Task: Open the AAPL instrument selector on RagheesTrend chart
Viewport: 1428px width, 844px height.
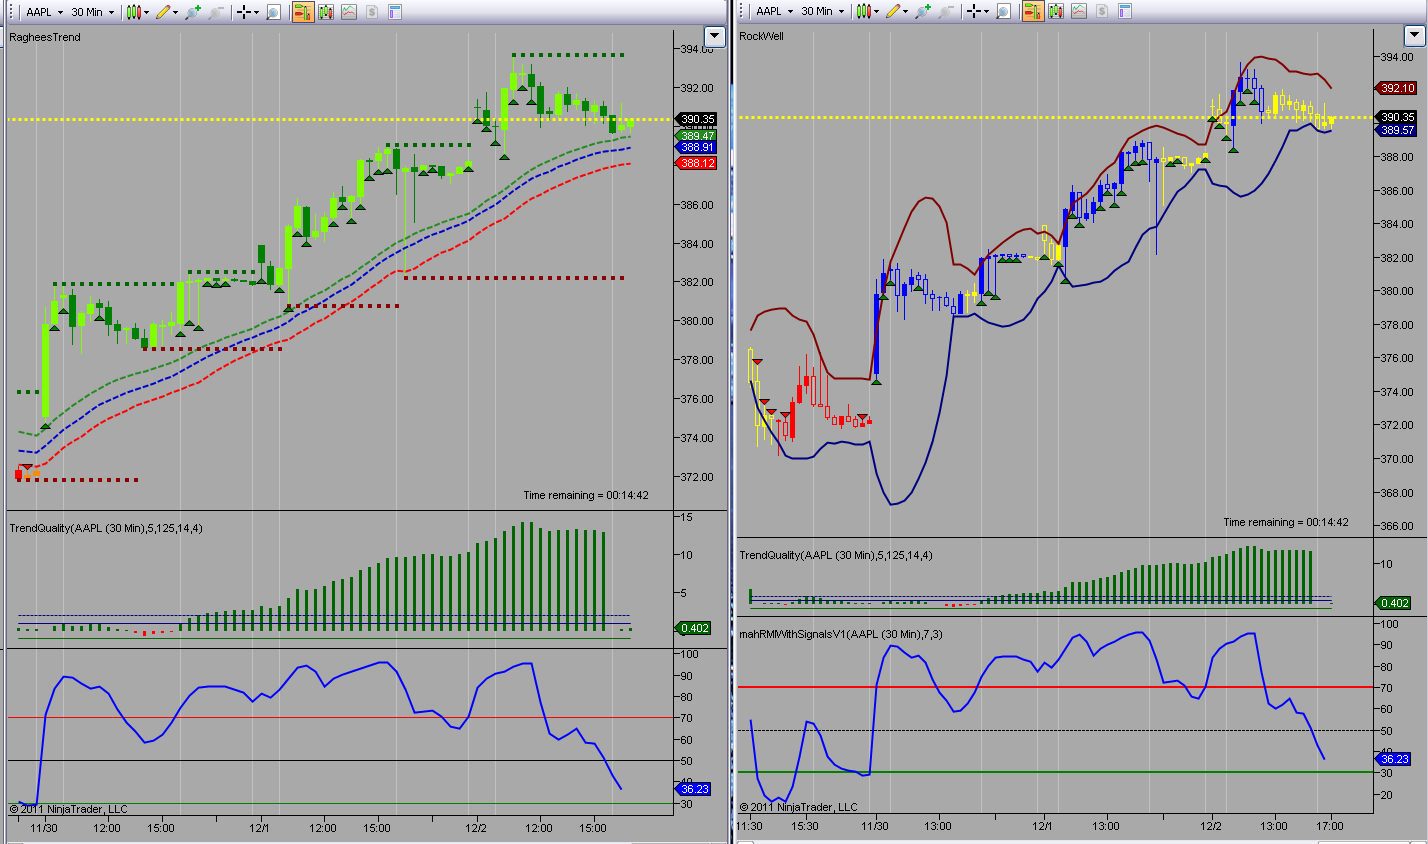Action: pyautogui.click(x=44, y=12)
